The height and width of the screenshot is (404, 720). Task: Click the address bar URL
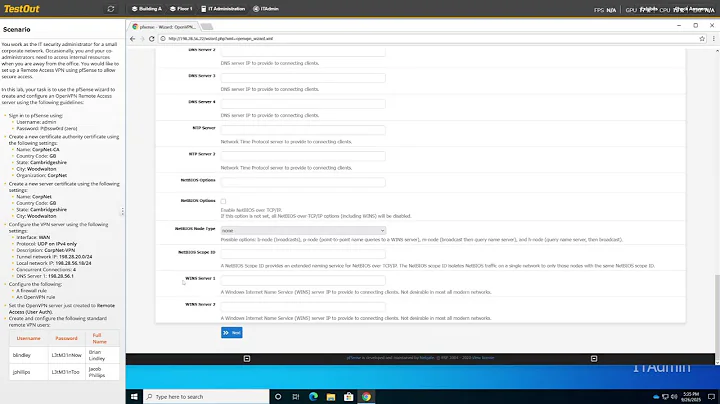pos(220,39)
